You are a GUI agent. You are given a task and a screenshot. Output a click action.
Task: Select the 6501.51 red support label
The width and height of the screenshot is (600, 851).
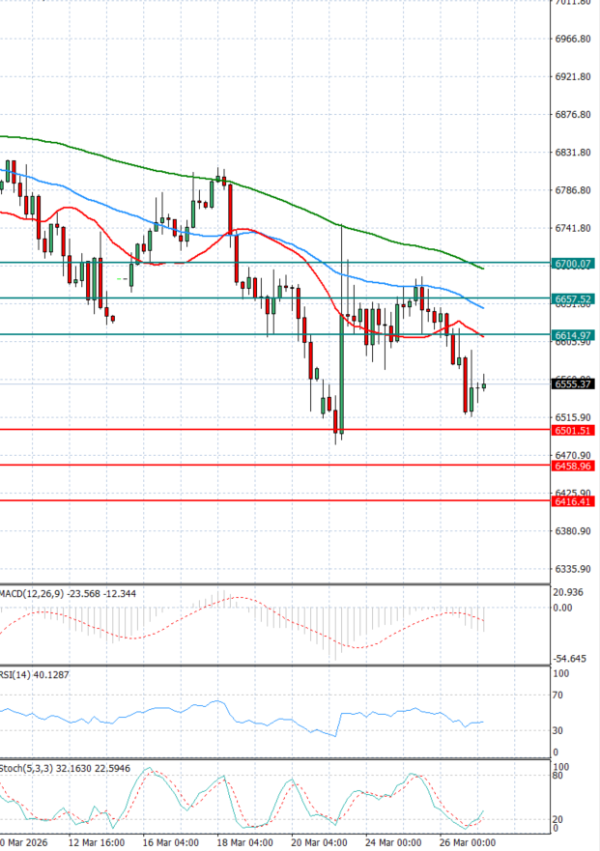[573, 430]
